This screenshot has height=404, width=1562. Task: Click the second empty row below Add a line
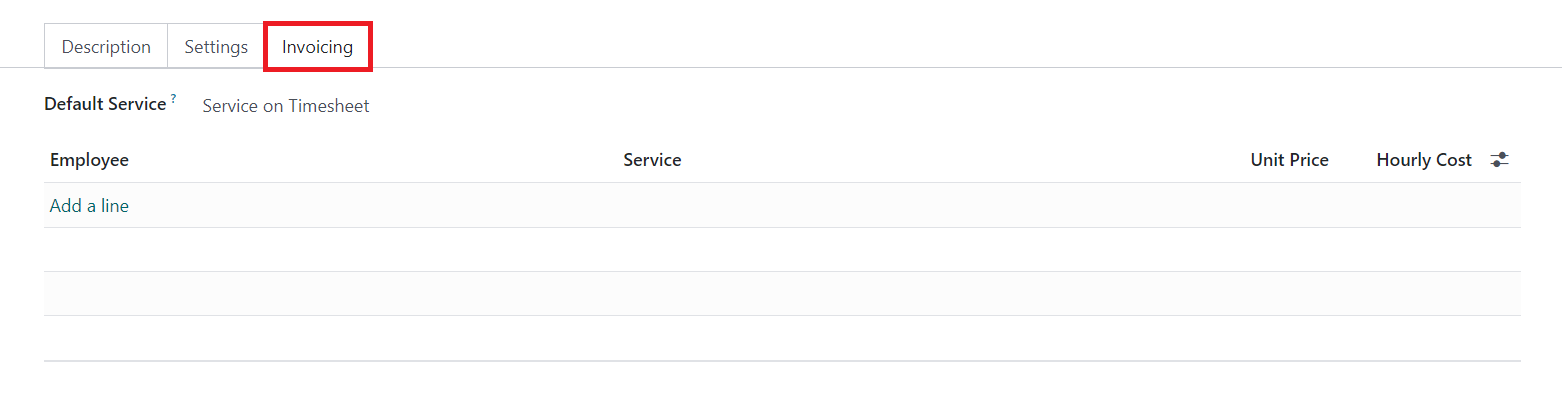(780, 294)
